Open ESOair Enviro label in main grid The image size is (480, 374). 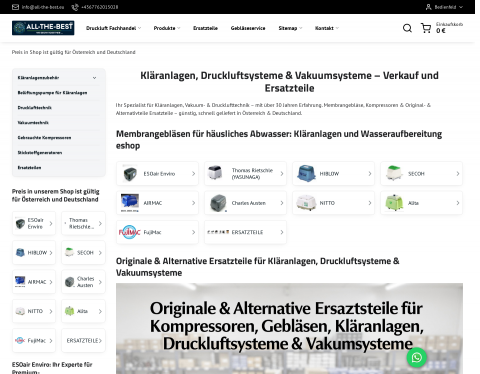tap(159, 174)
